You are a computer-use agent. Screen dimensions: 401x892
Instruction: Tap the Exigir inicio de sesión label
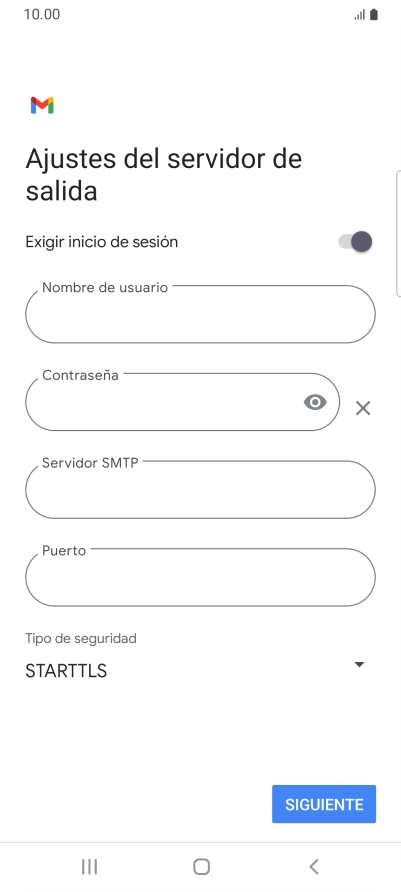(x=102, y=242)
